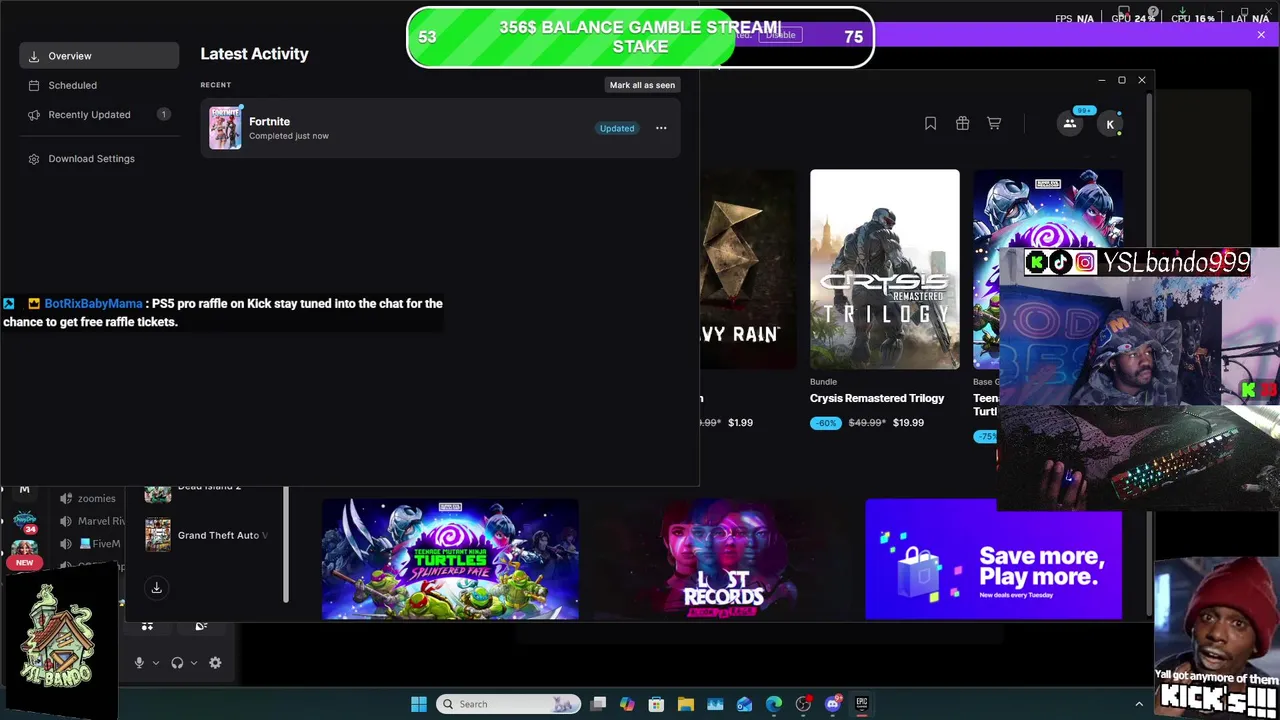Close the purple notification banner

pyautogui.click(x=1261, y=35)
